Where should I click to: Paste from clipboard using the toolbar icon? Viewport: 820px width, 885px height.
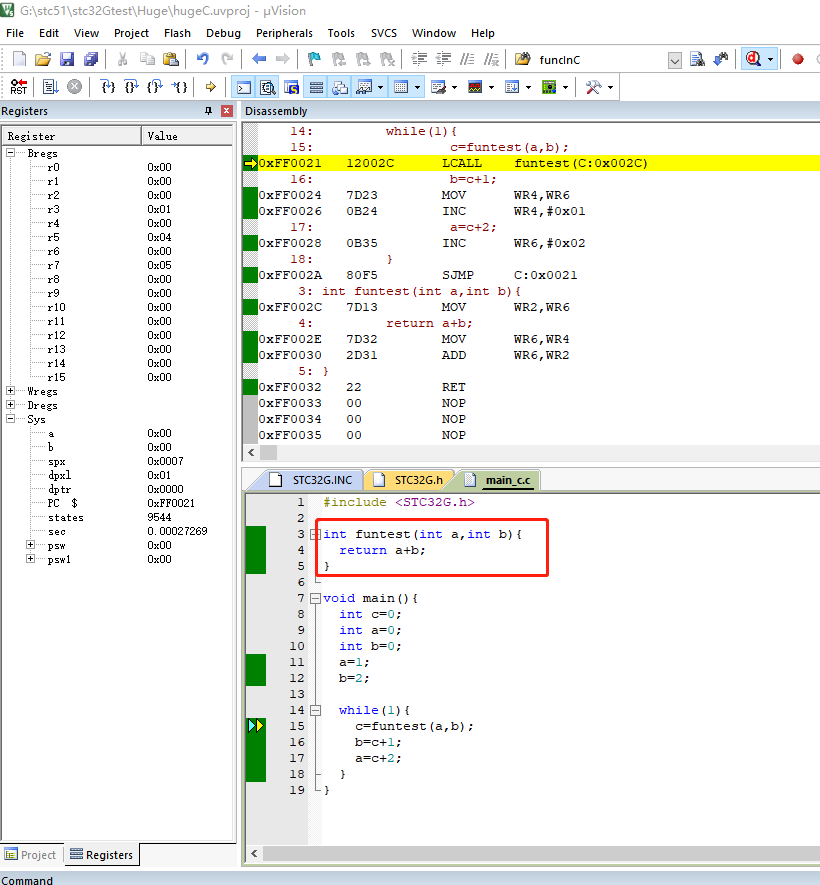point(170,59)
